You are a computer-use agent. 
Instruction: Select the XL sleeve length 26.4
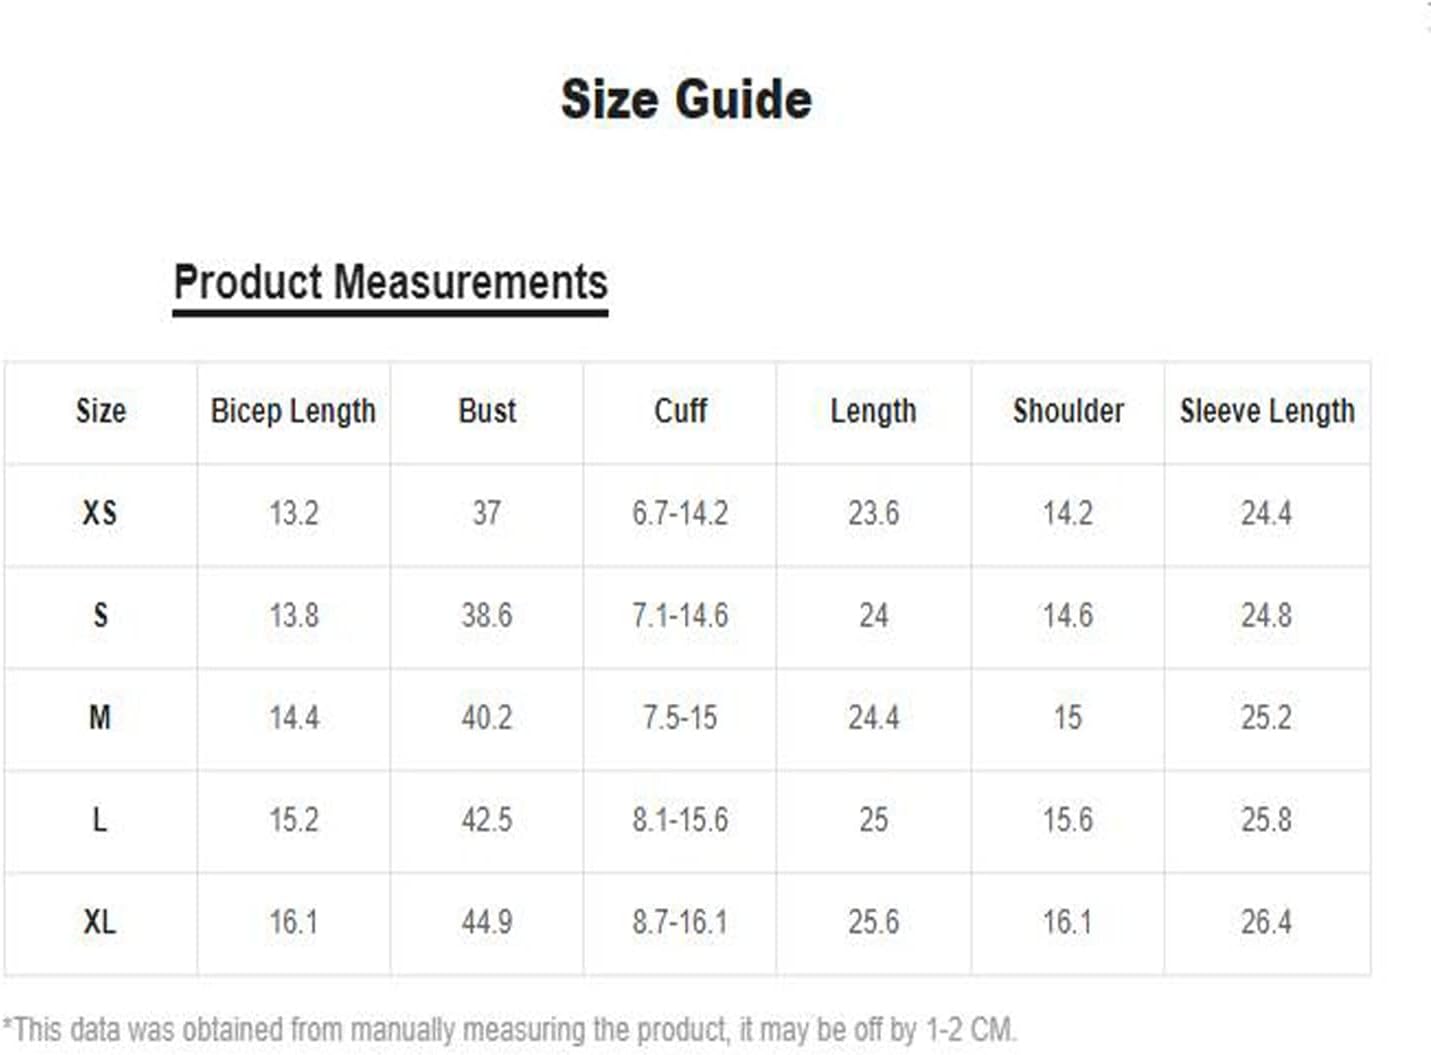1267,921
